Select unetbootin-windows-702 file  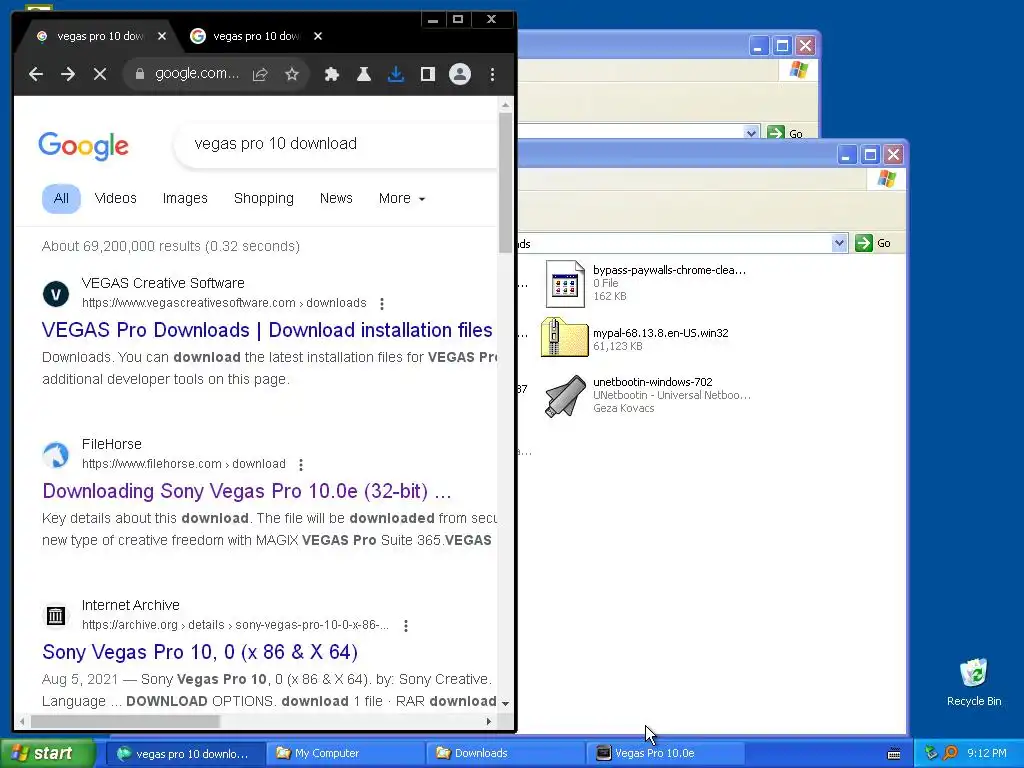pos(648,395)
